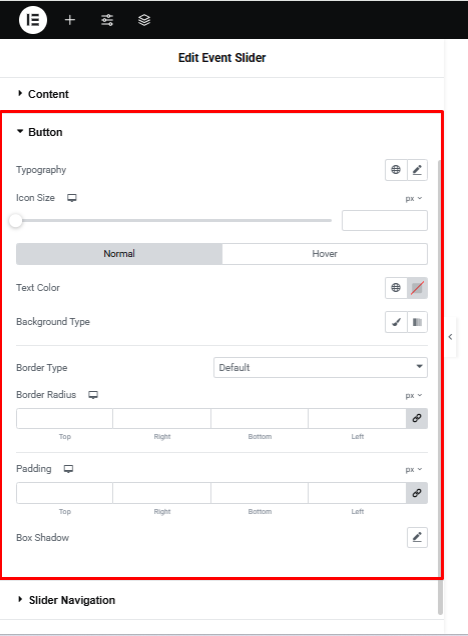The width and height of the screenshot is (468, 636).
Task: Select global color globe icon for Text Color
Action: pos(396,288)
